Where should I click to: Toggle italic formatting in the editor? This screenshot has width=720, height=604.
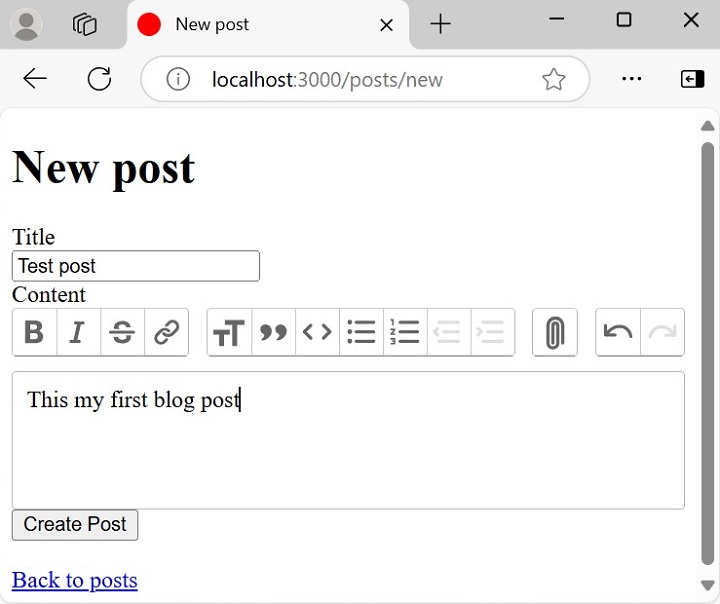click(x=78, y=333)
